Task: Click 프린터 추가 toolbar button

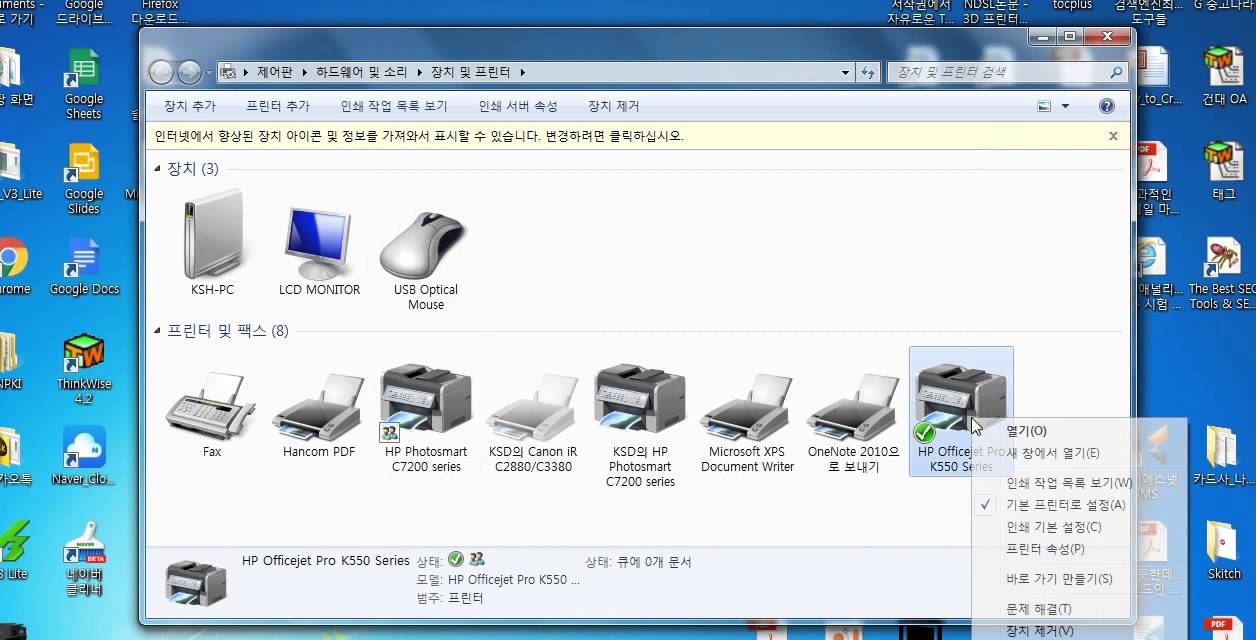Action: [278, 106]
